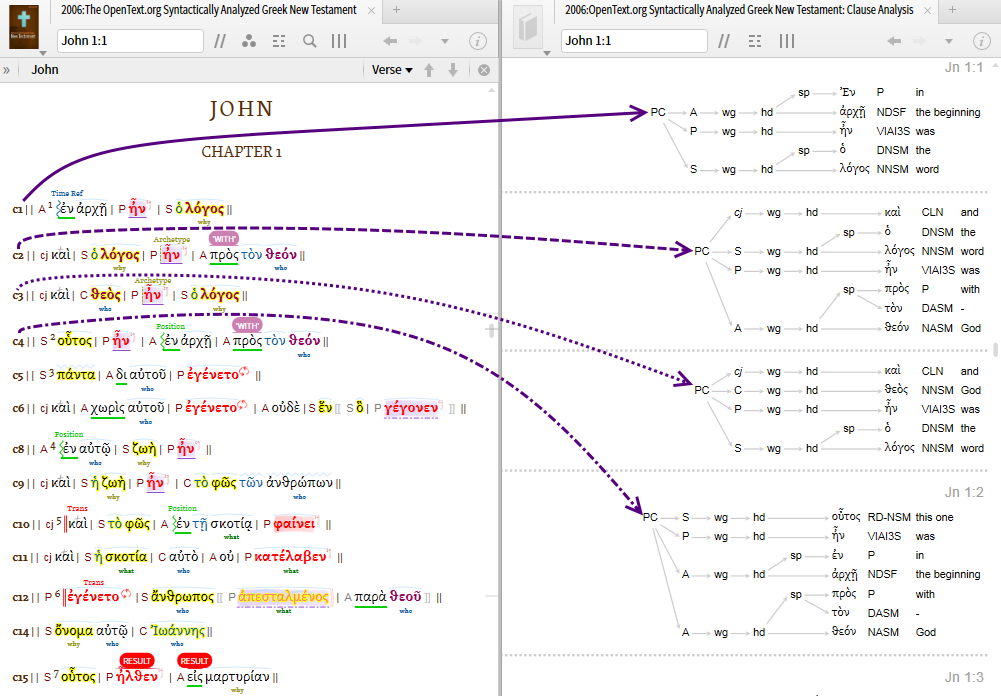The image size is (1001, 696).
Task: Go back in the right panel history
Action: pos(894,41)
